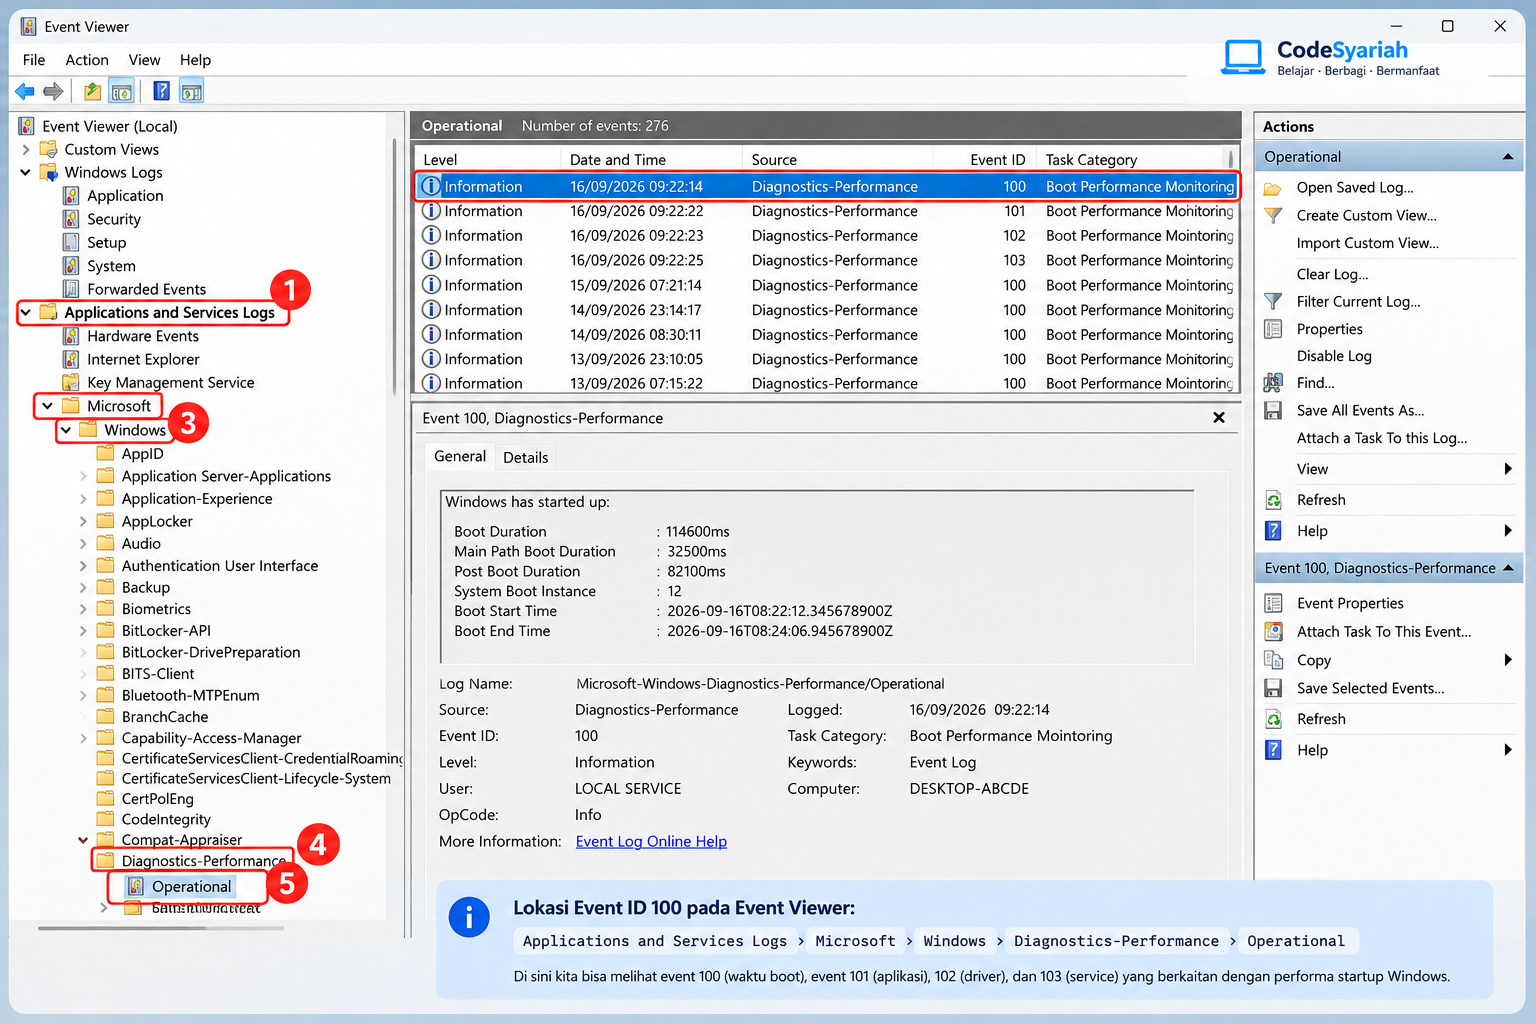Switch to the Details tab
The image size is (1536, 1024).
click(526, 457)
